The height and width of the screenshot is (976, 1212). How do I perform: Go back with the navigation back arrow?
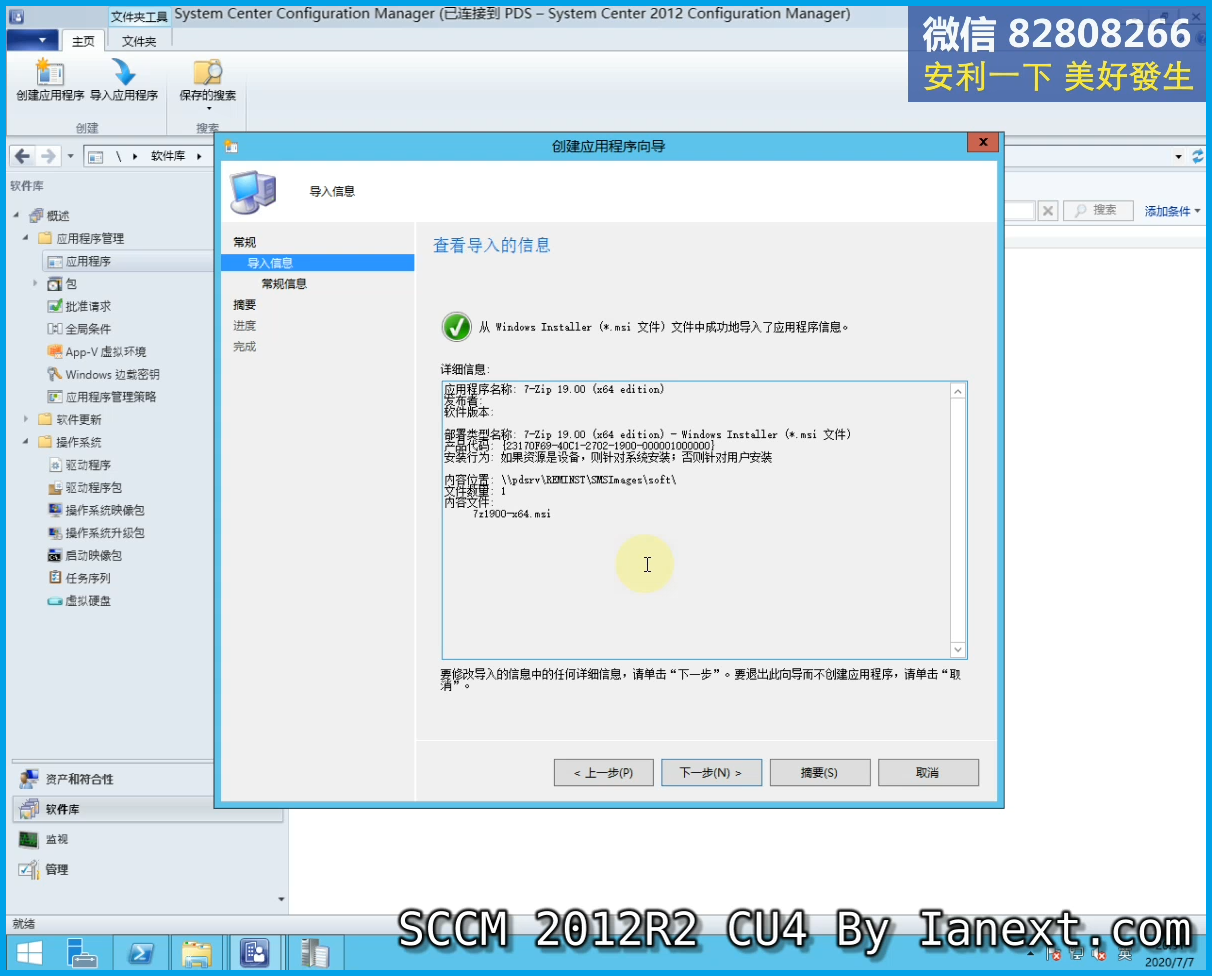point(22,156)
